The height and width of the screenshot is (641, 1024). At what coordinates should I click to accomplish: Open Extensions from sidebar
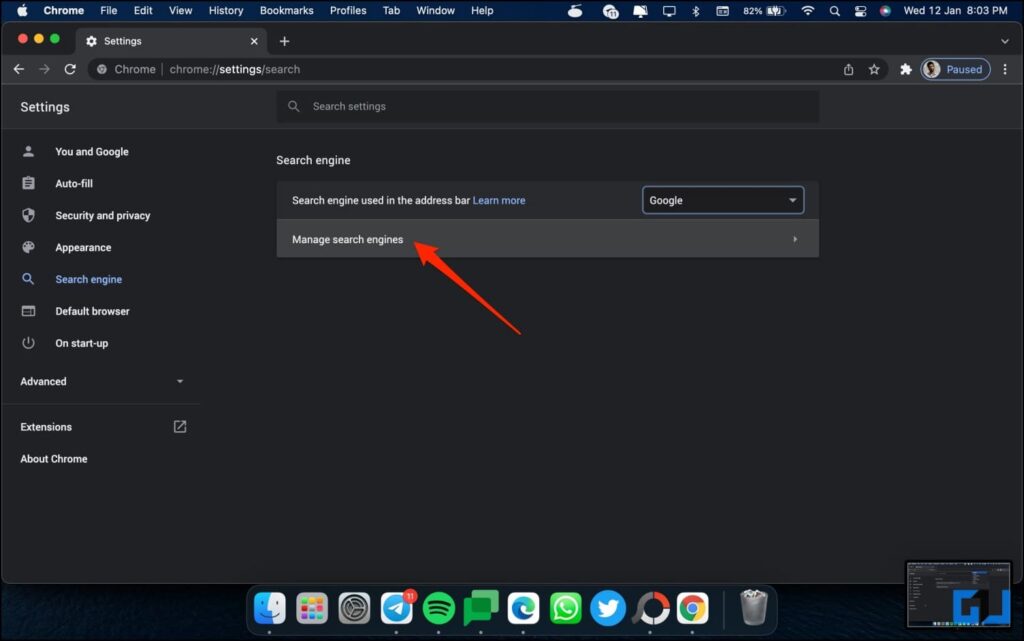coord(46,427)
